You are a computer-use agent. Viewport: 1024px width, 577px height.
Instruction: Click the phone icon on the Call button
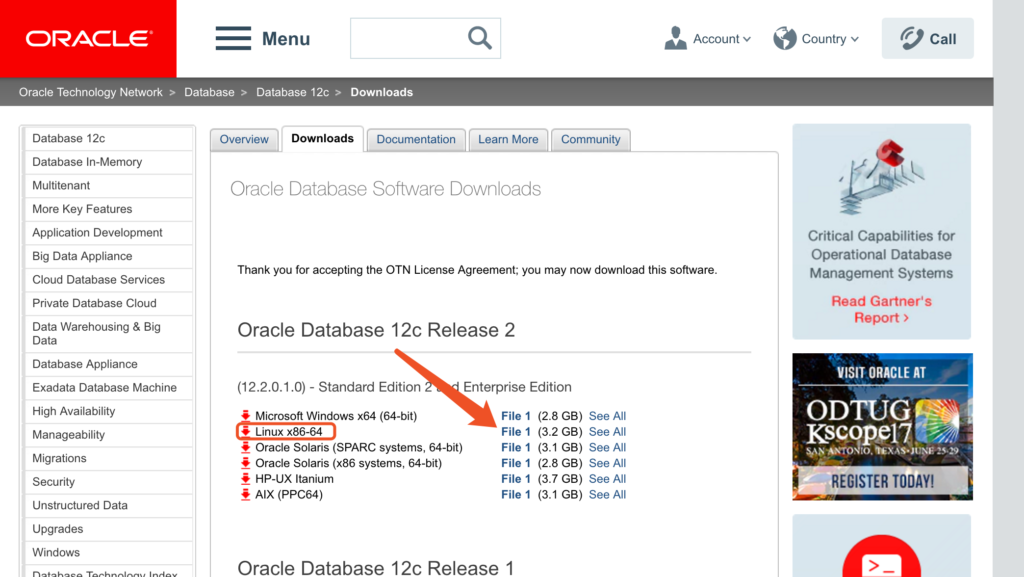pyautogui.click(x=910, y=38)
